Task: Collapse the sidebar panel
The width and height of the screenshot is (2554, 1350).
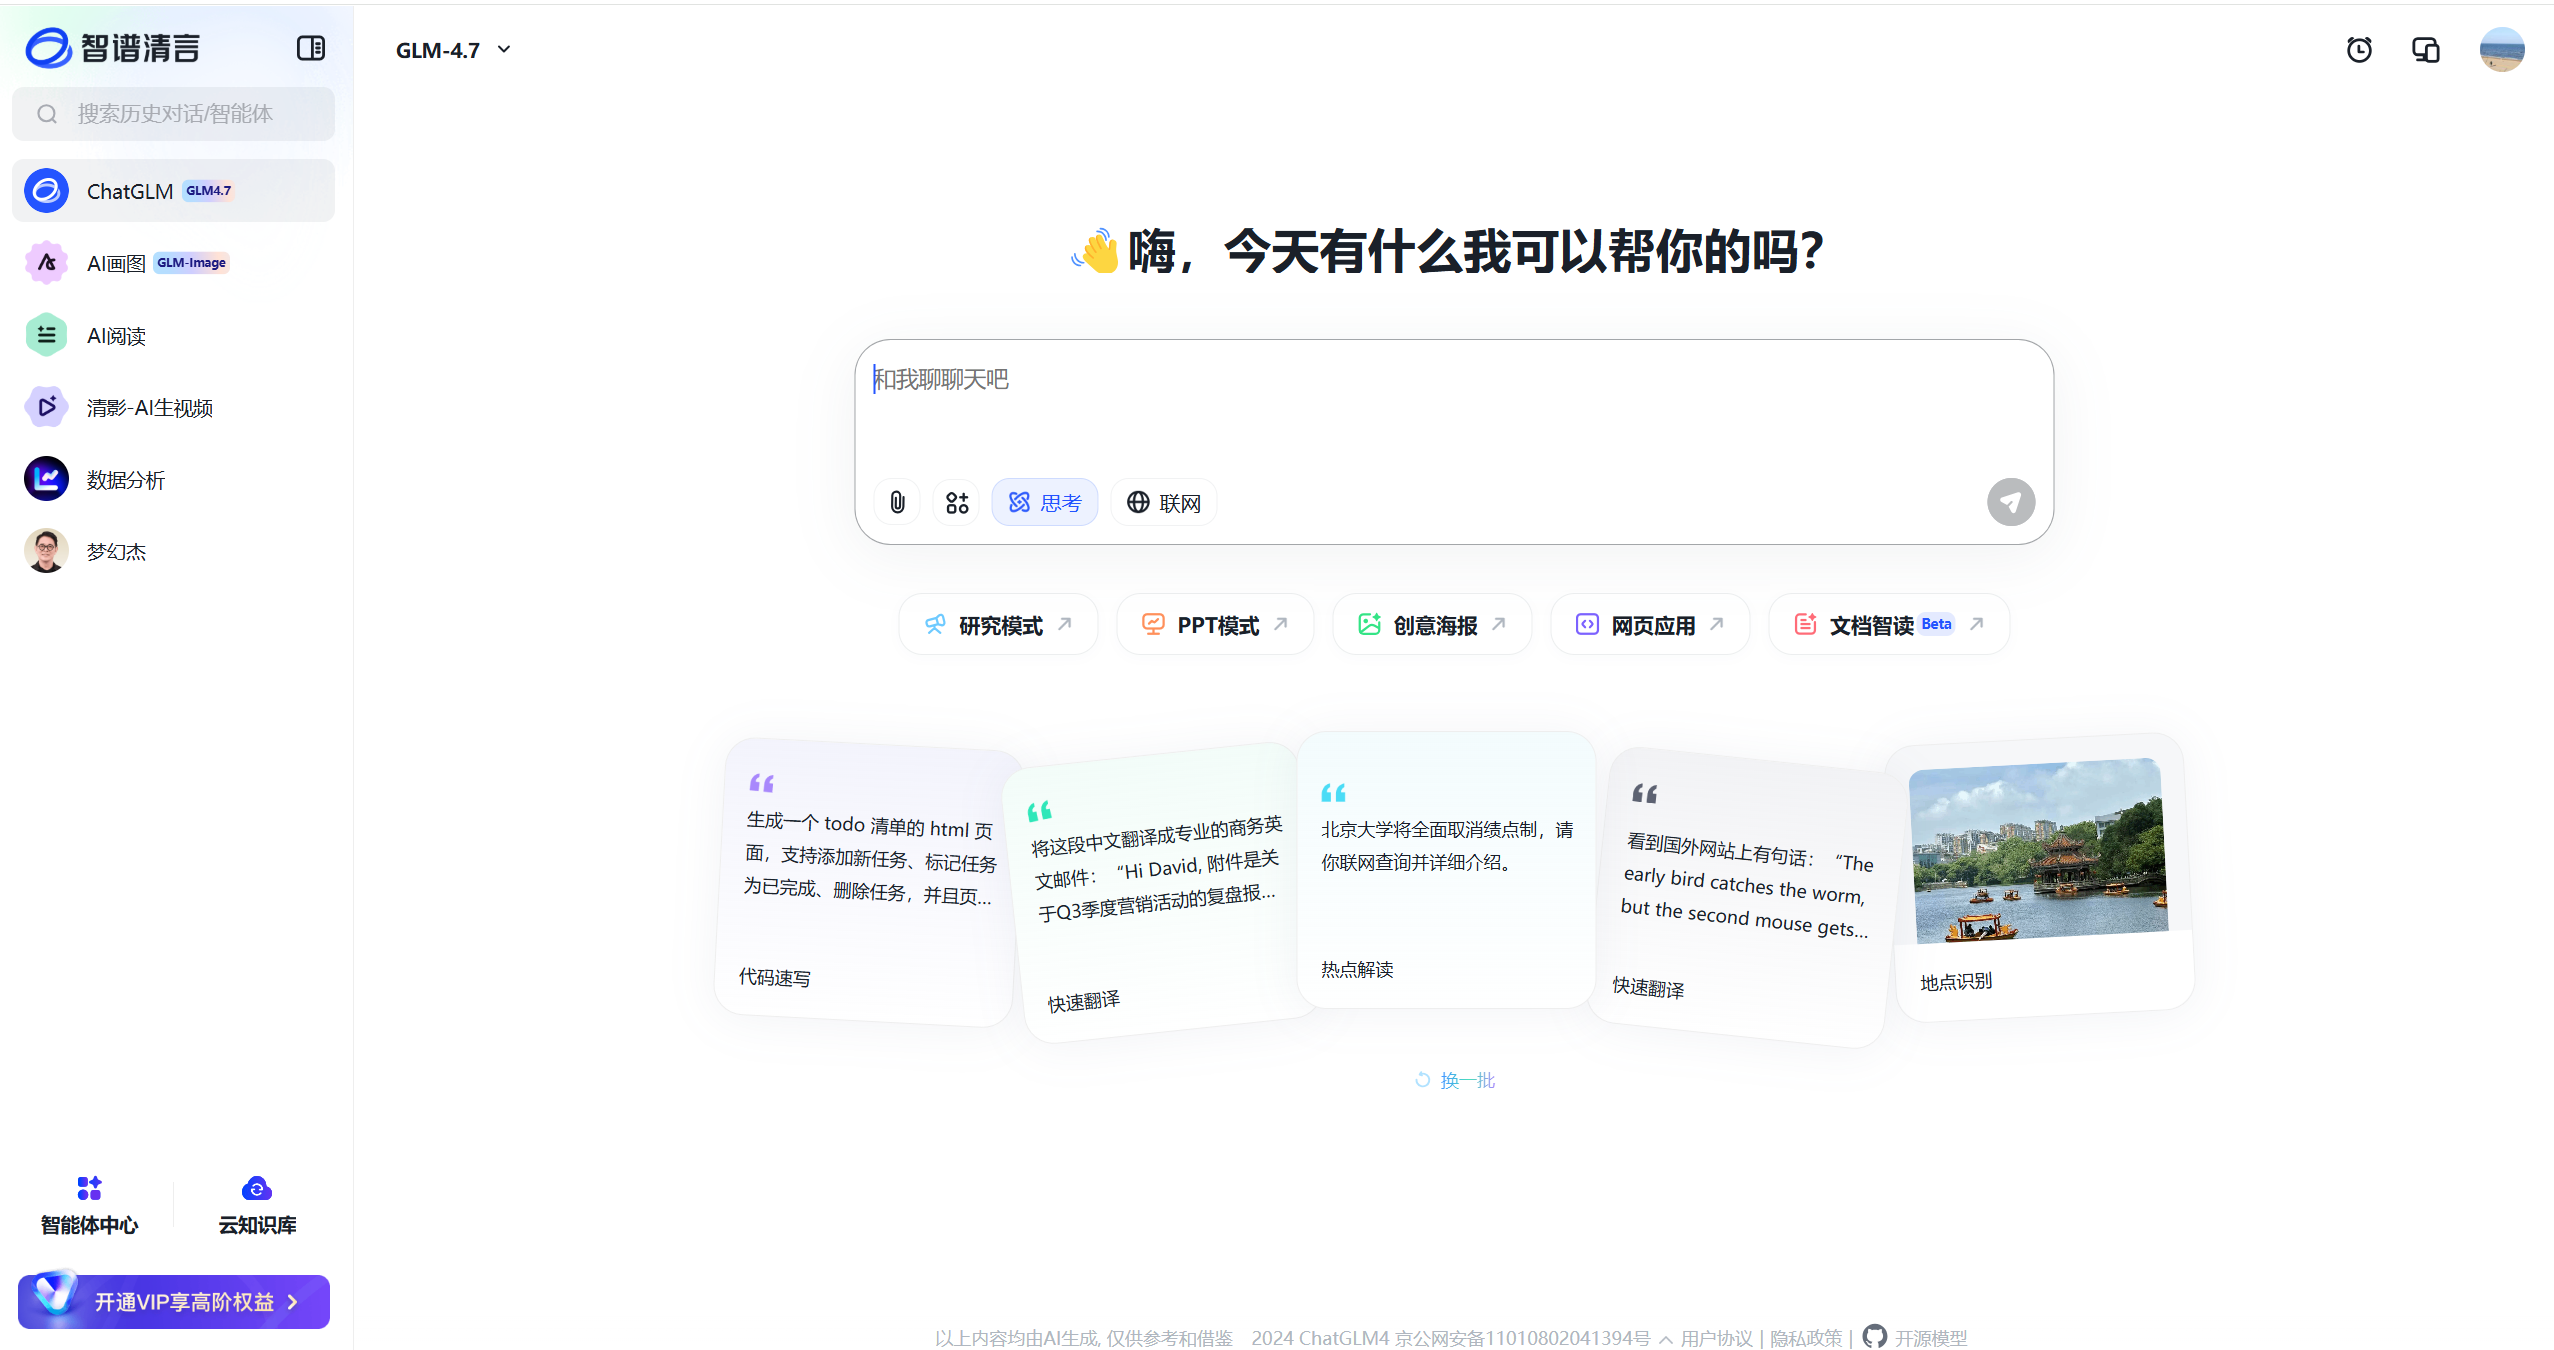Action: coord(310,47)
